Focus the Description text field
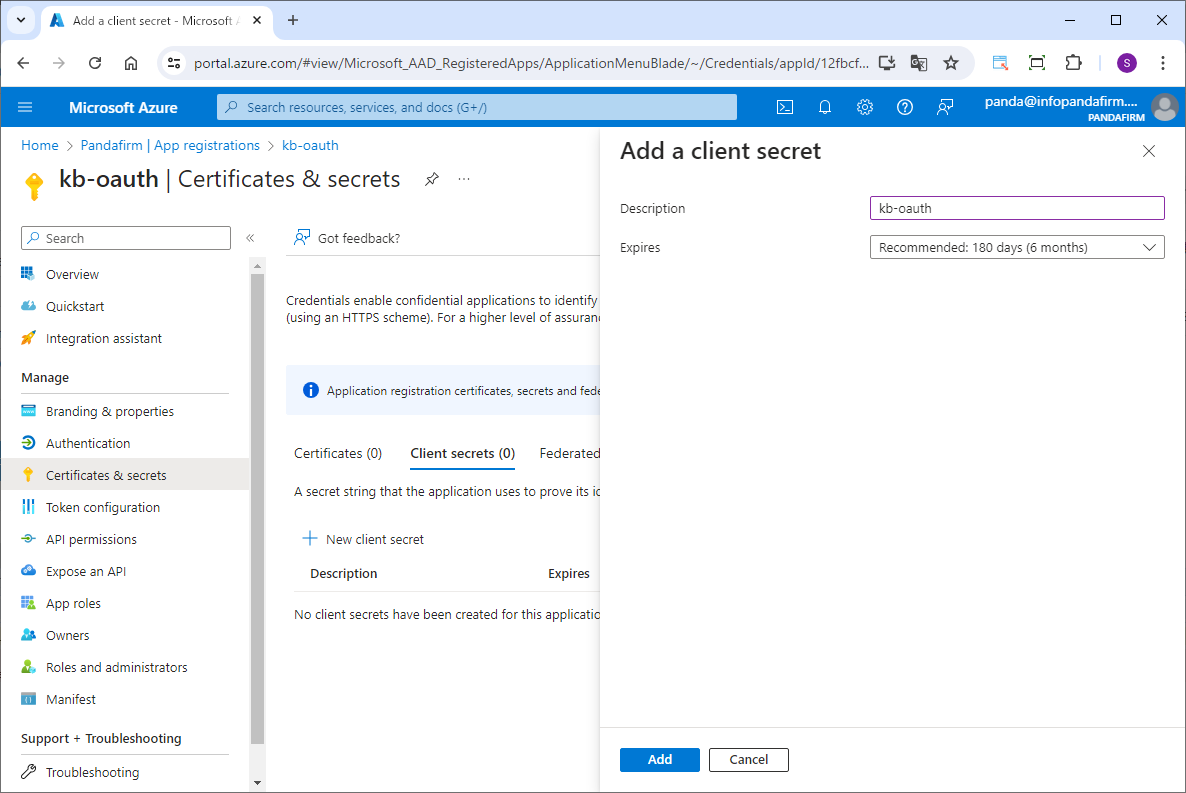 coord(1017,208)
